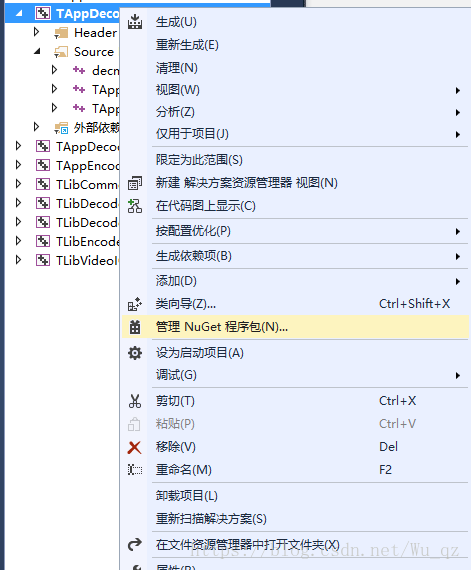
Task: Open the 分析(Z) submenu arrow
Action: [x=458, y=113]
